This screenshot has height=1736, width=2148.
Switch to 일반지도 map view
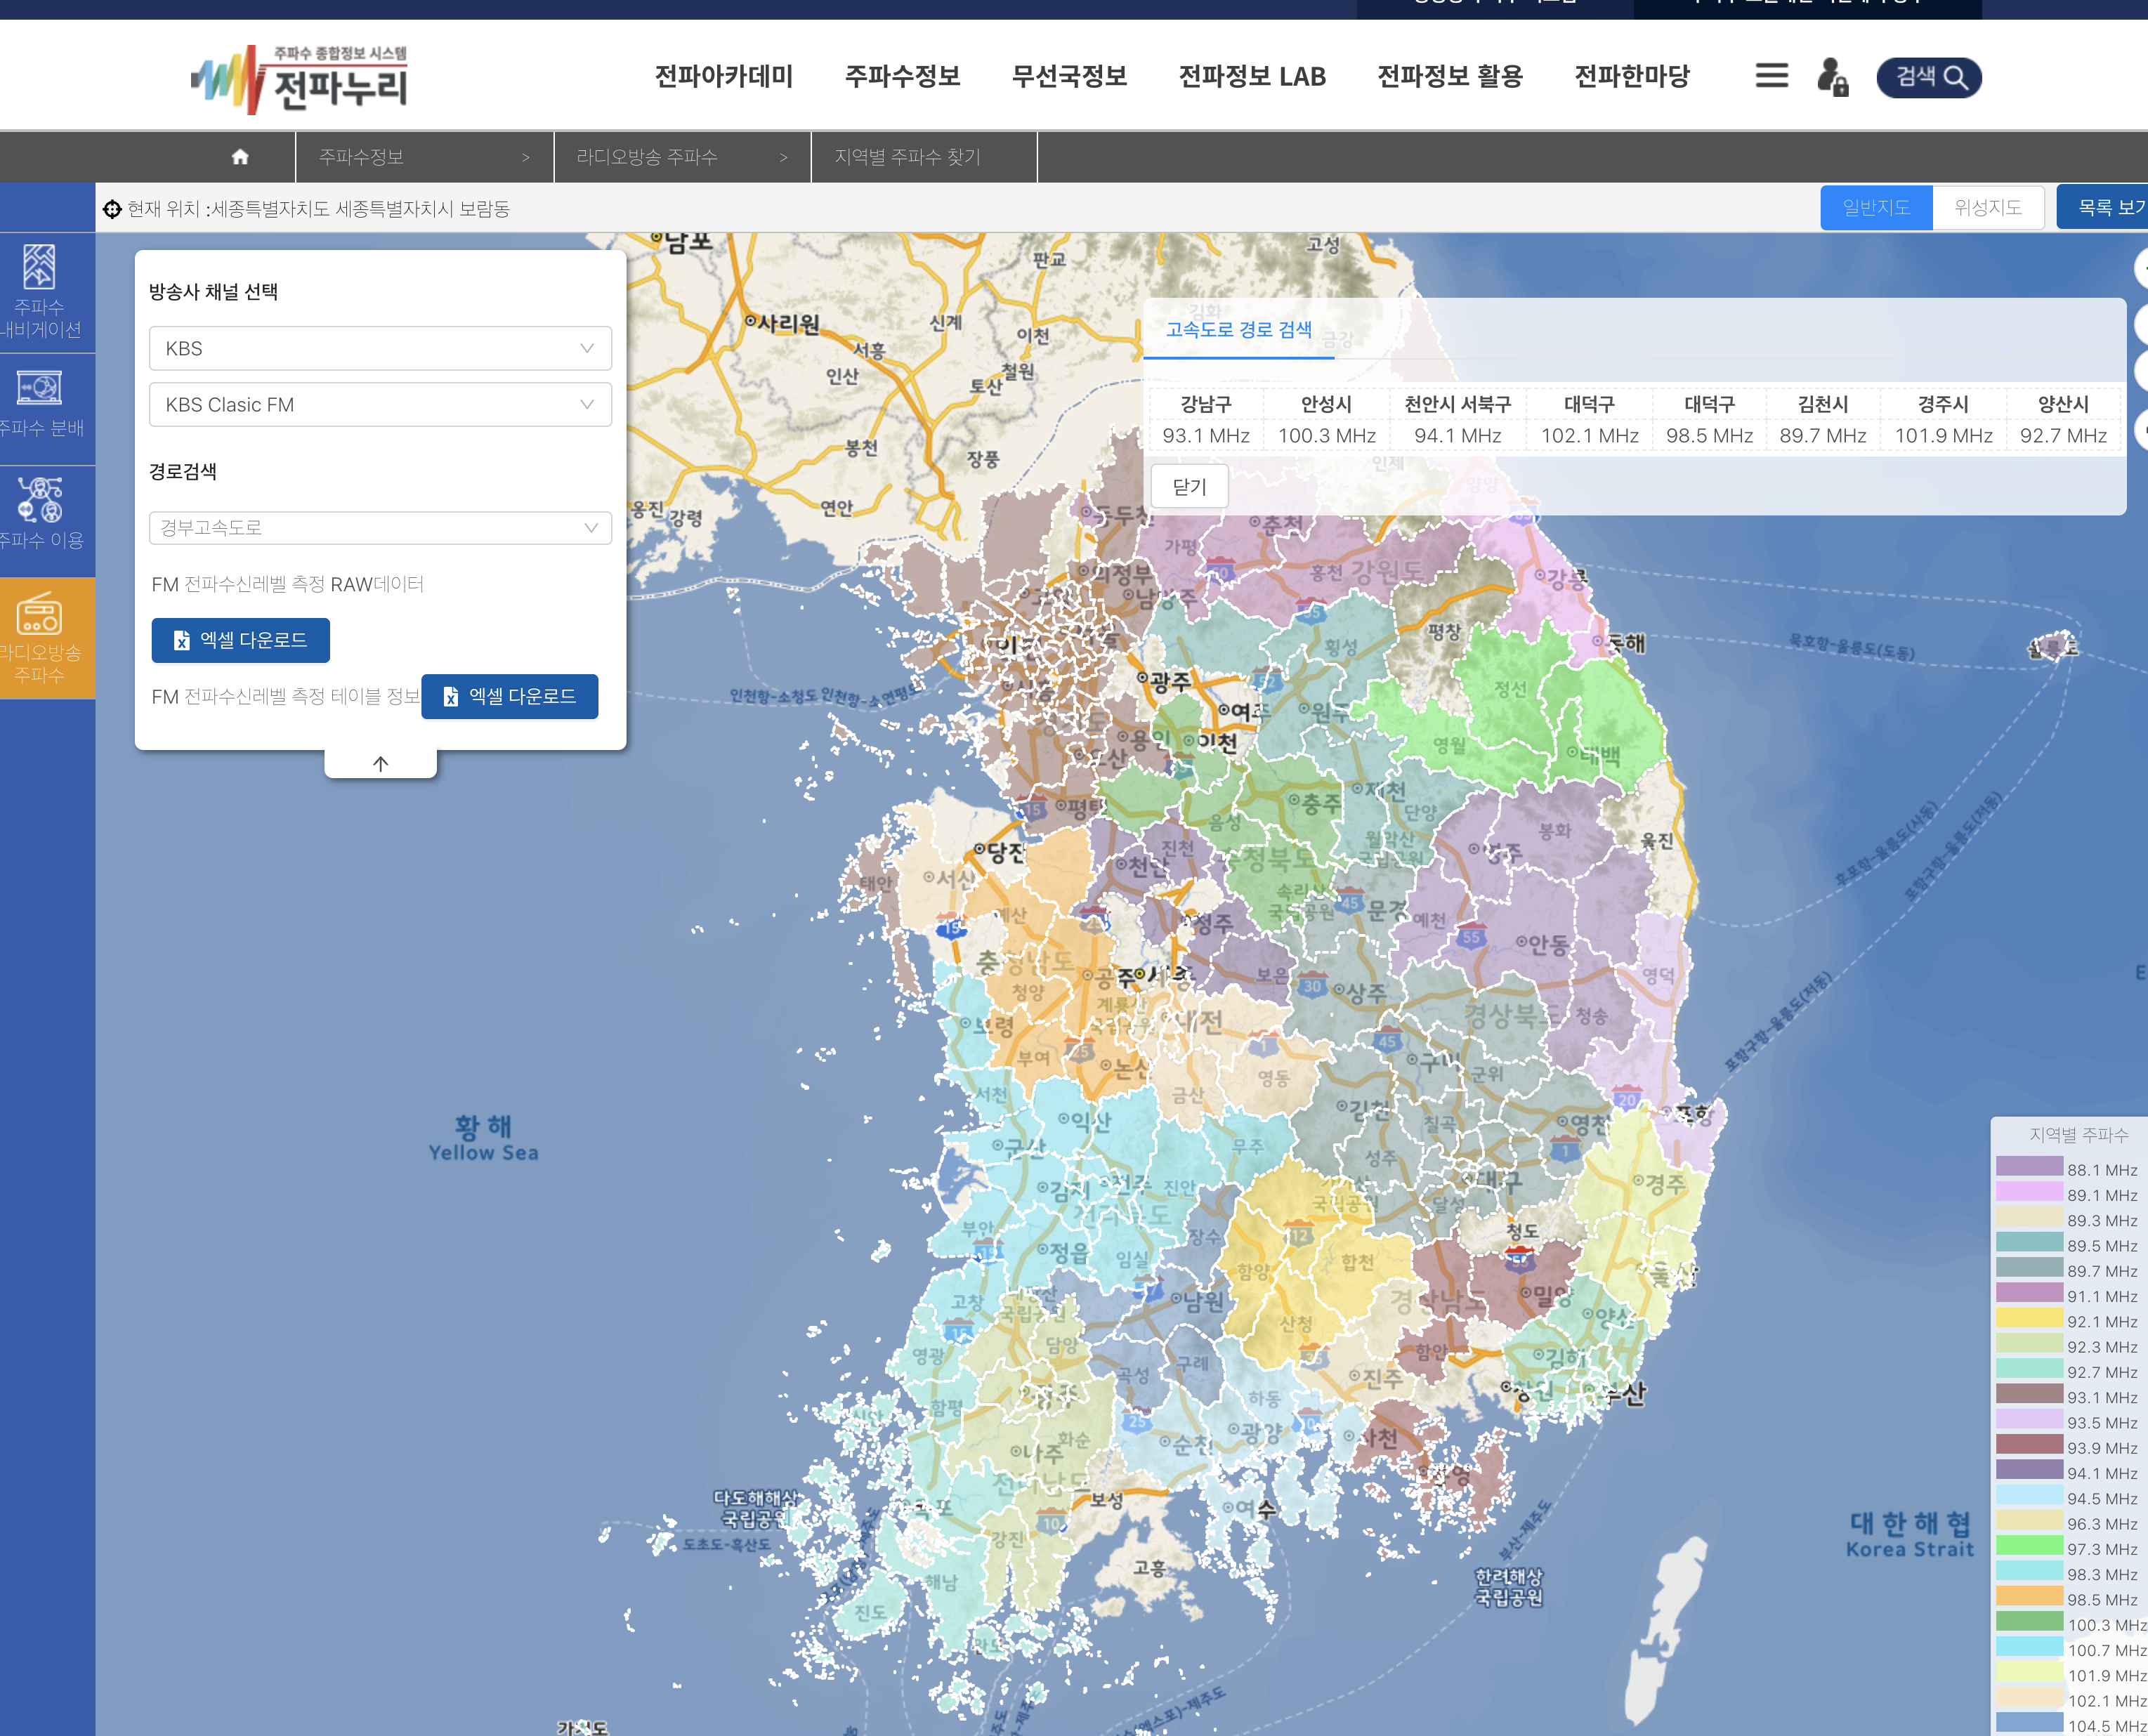click(1876, 207)
